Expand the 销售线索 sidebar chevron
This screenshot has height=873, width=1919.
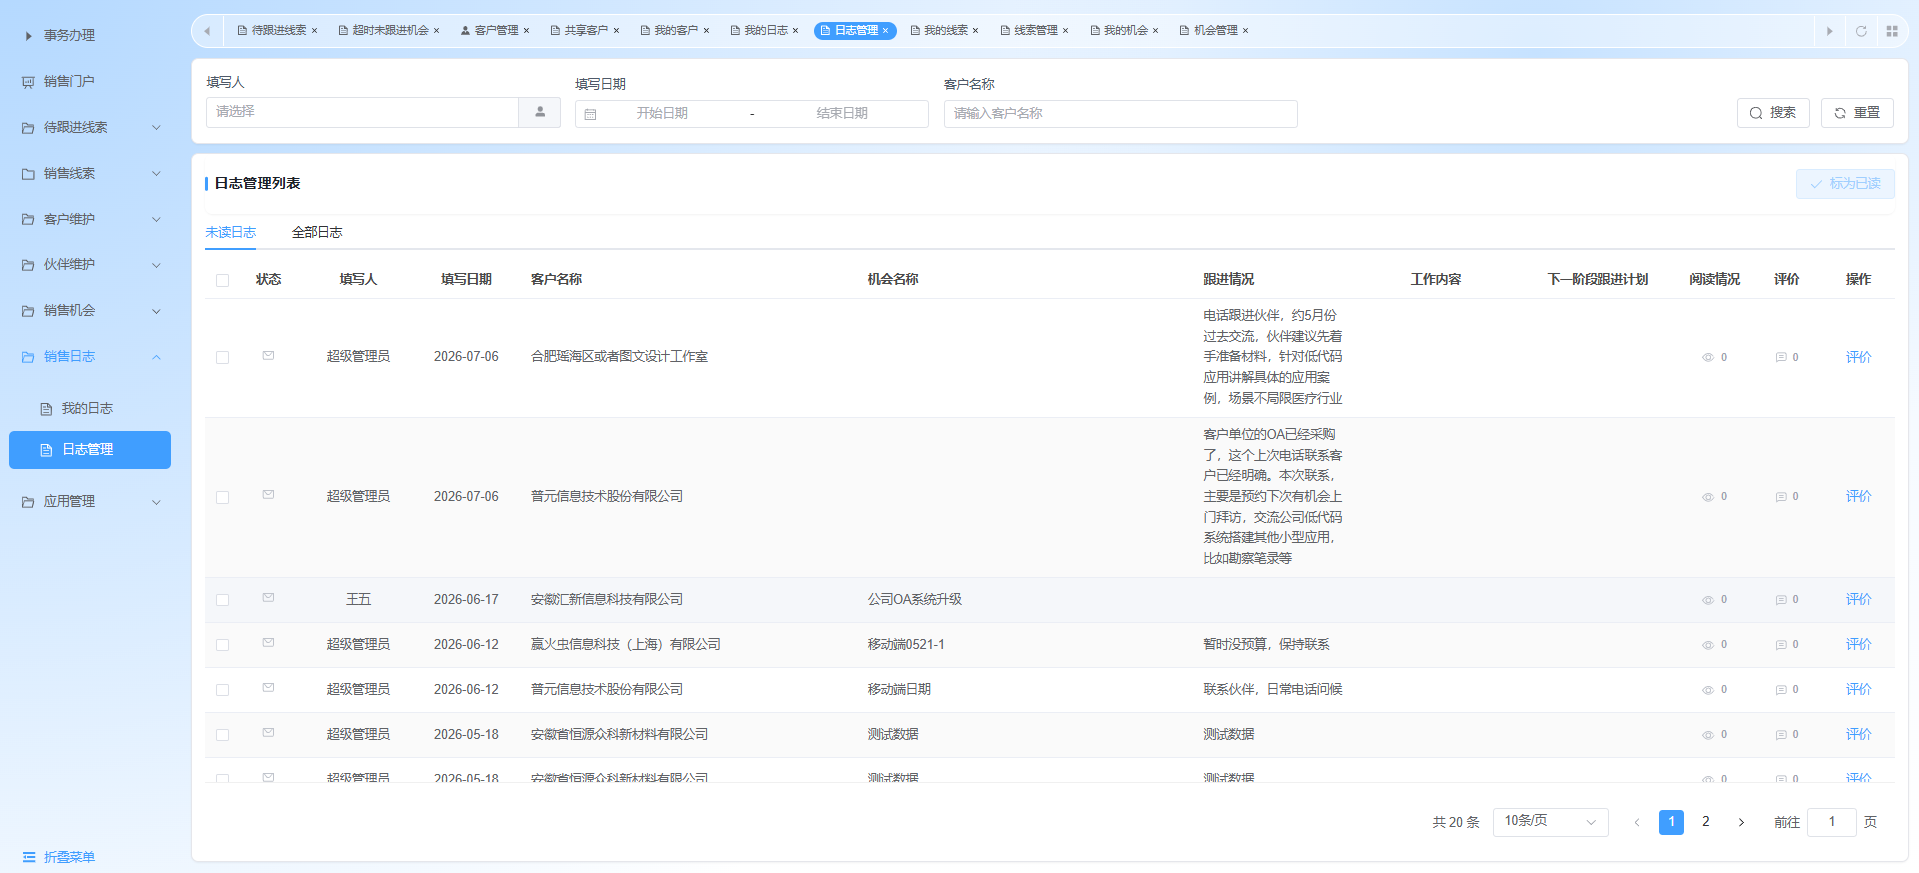coord(156,174)
